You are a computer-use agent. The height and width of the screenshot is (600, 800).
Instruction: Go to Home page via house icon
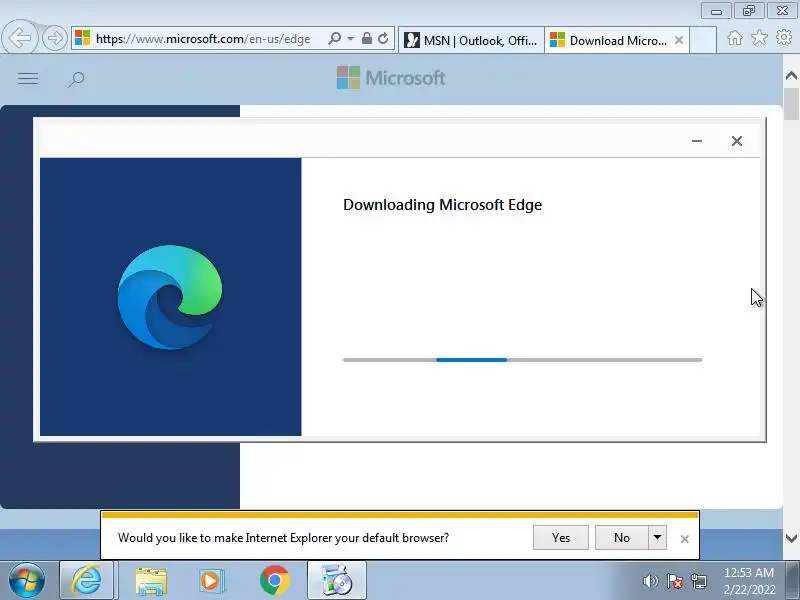[735, 38]
